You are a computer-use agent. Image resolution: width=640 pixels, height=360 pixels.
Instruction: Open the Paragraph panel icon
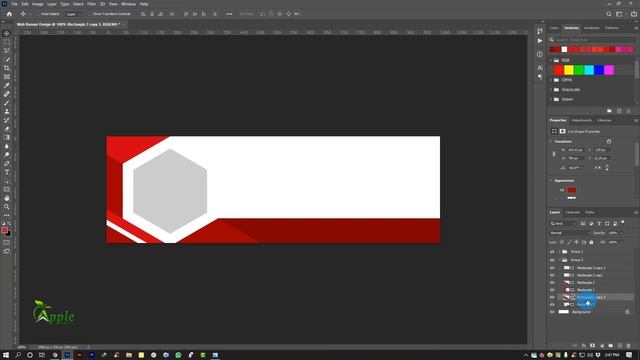pyautogui.click(x=540, y=77)
